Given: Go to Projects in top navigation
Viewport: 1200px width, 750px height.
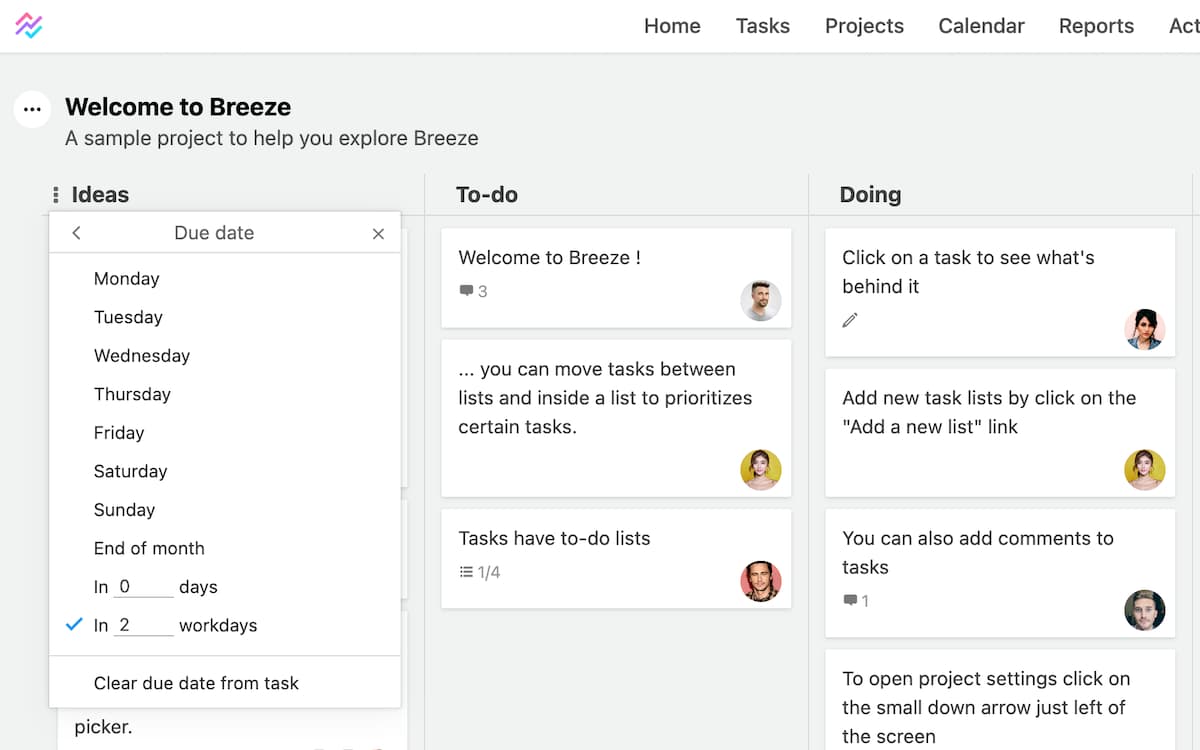Looking at the screenshot, I should click(864, 26).
